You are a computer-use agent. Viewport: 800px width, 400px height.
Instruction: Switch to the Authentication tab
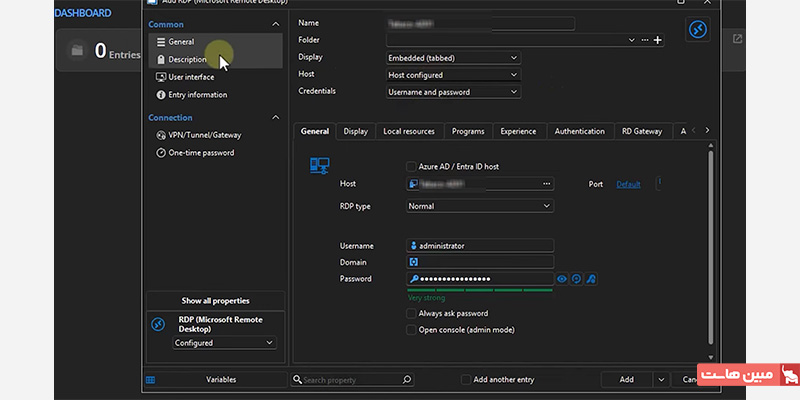tap(580, 131)
